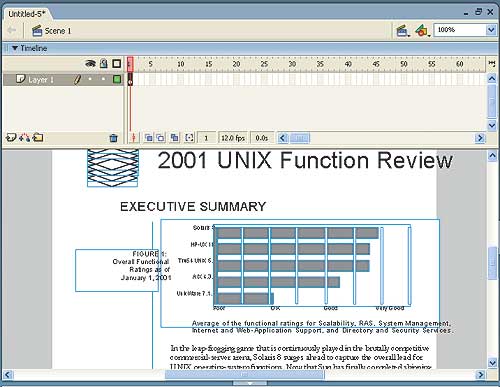Click the Very Good axis label
The image size is (500, 387).
click(390, 308)
